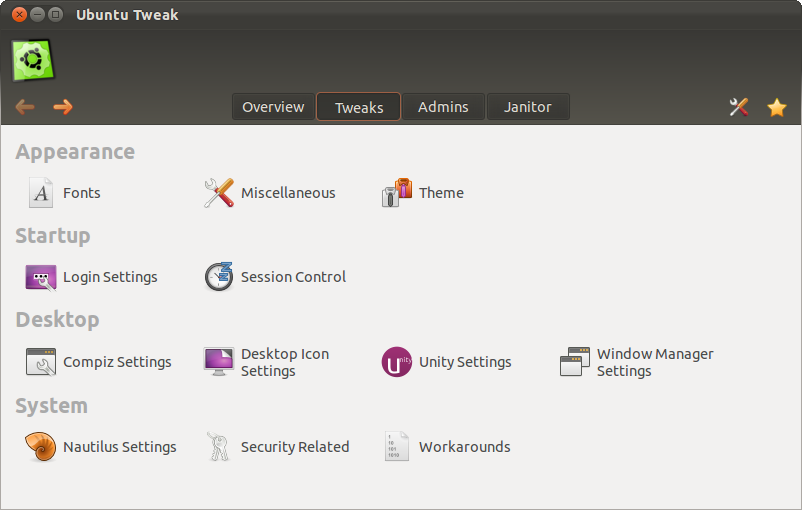Open the Window Manager Settings icon
The width and height of the screenshot is (802, 510).
tap(575, 362)
